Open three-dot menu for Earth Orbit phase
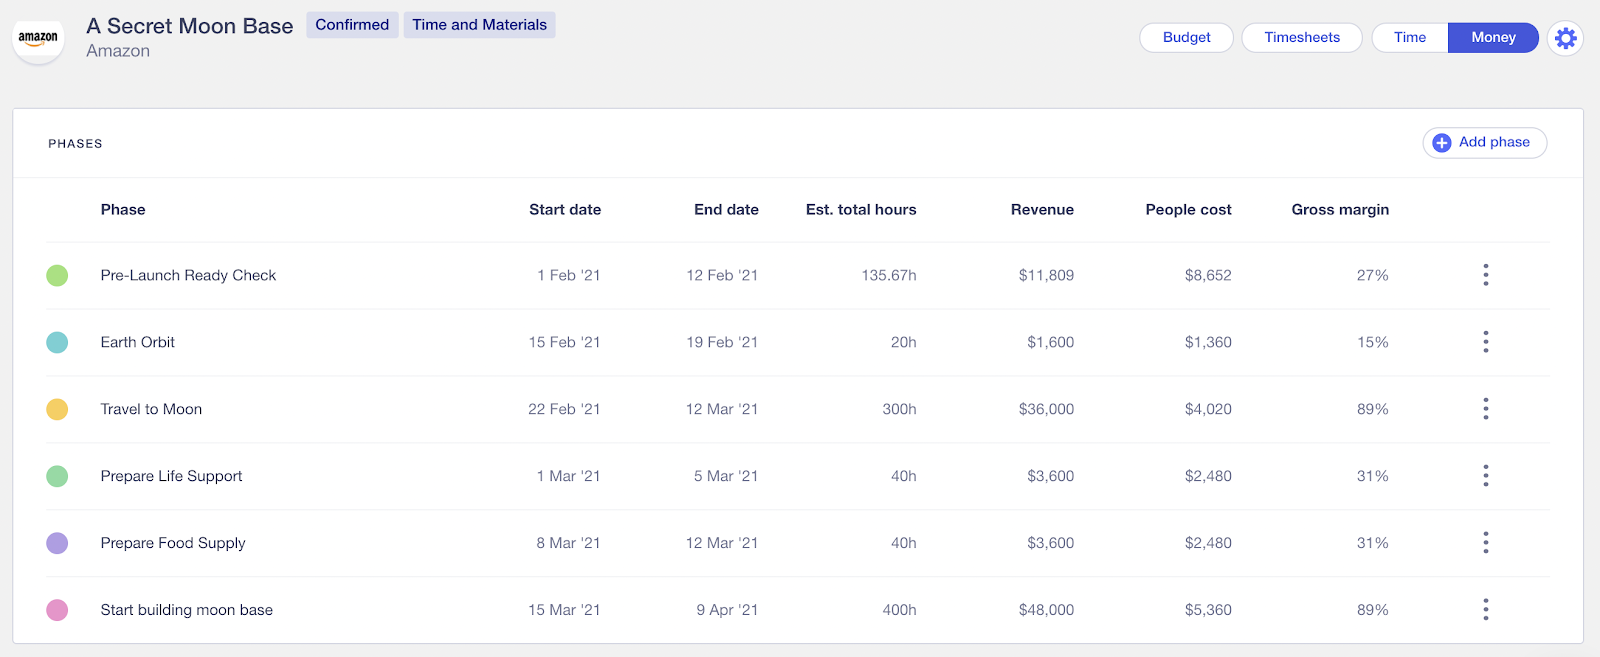Image resolution: width=1600 pixels, height=657 pixels. [x=1486, y=342]
